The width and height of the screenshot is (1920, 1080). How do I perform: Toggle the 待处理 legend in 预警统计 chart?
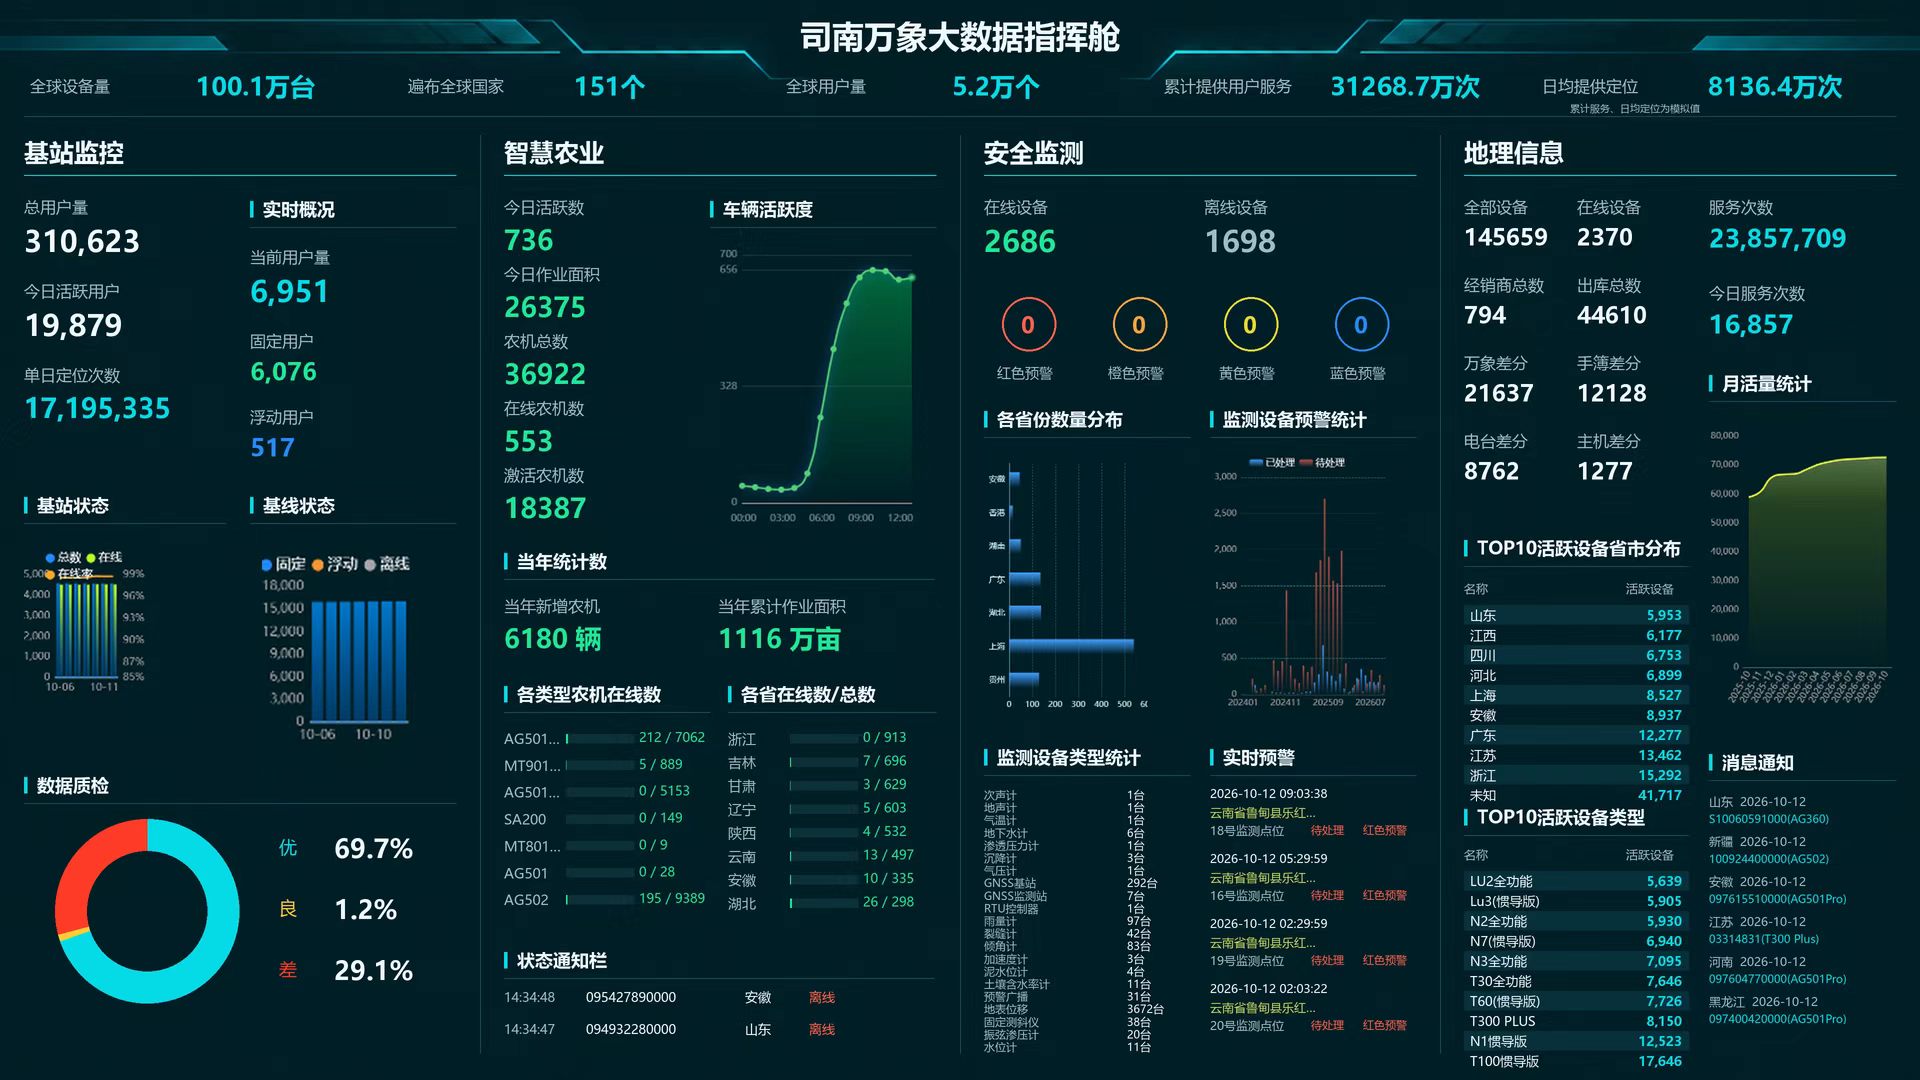1322,463
